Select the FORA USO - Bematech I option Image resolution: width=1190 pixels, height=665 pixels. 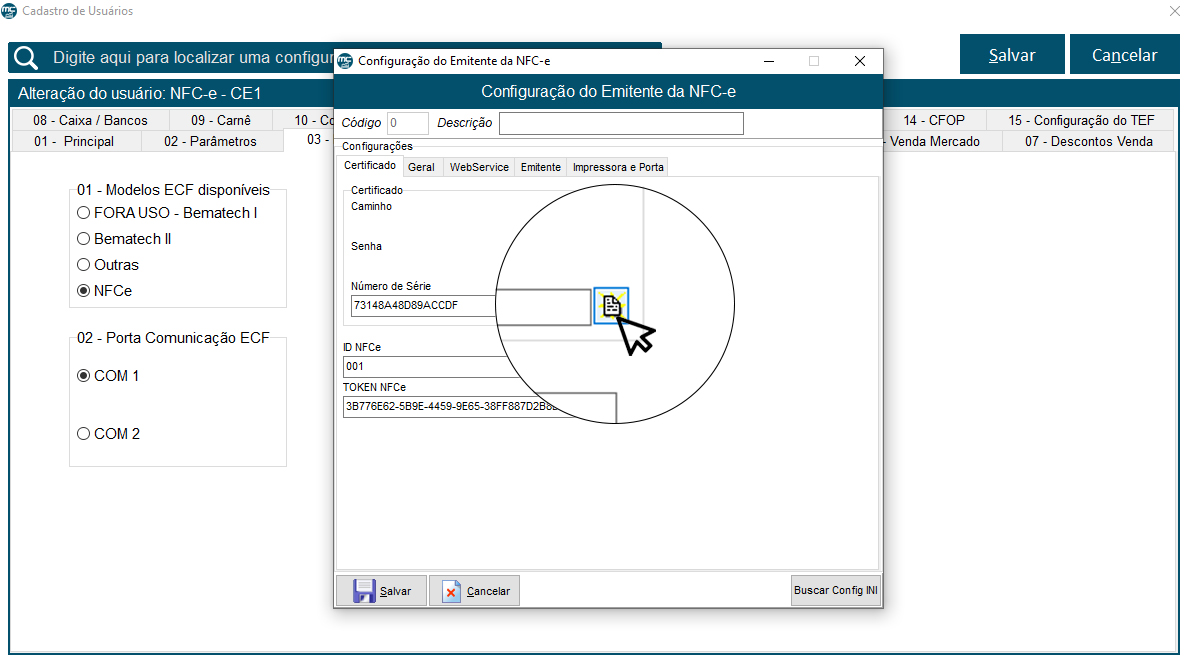point(84,213)
